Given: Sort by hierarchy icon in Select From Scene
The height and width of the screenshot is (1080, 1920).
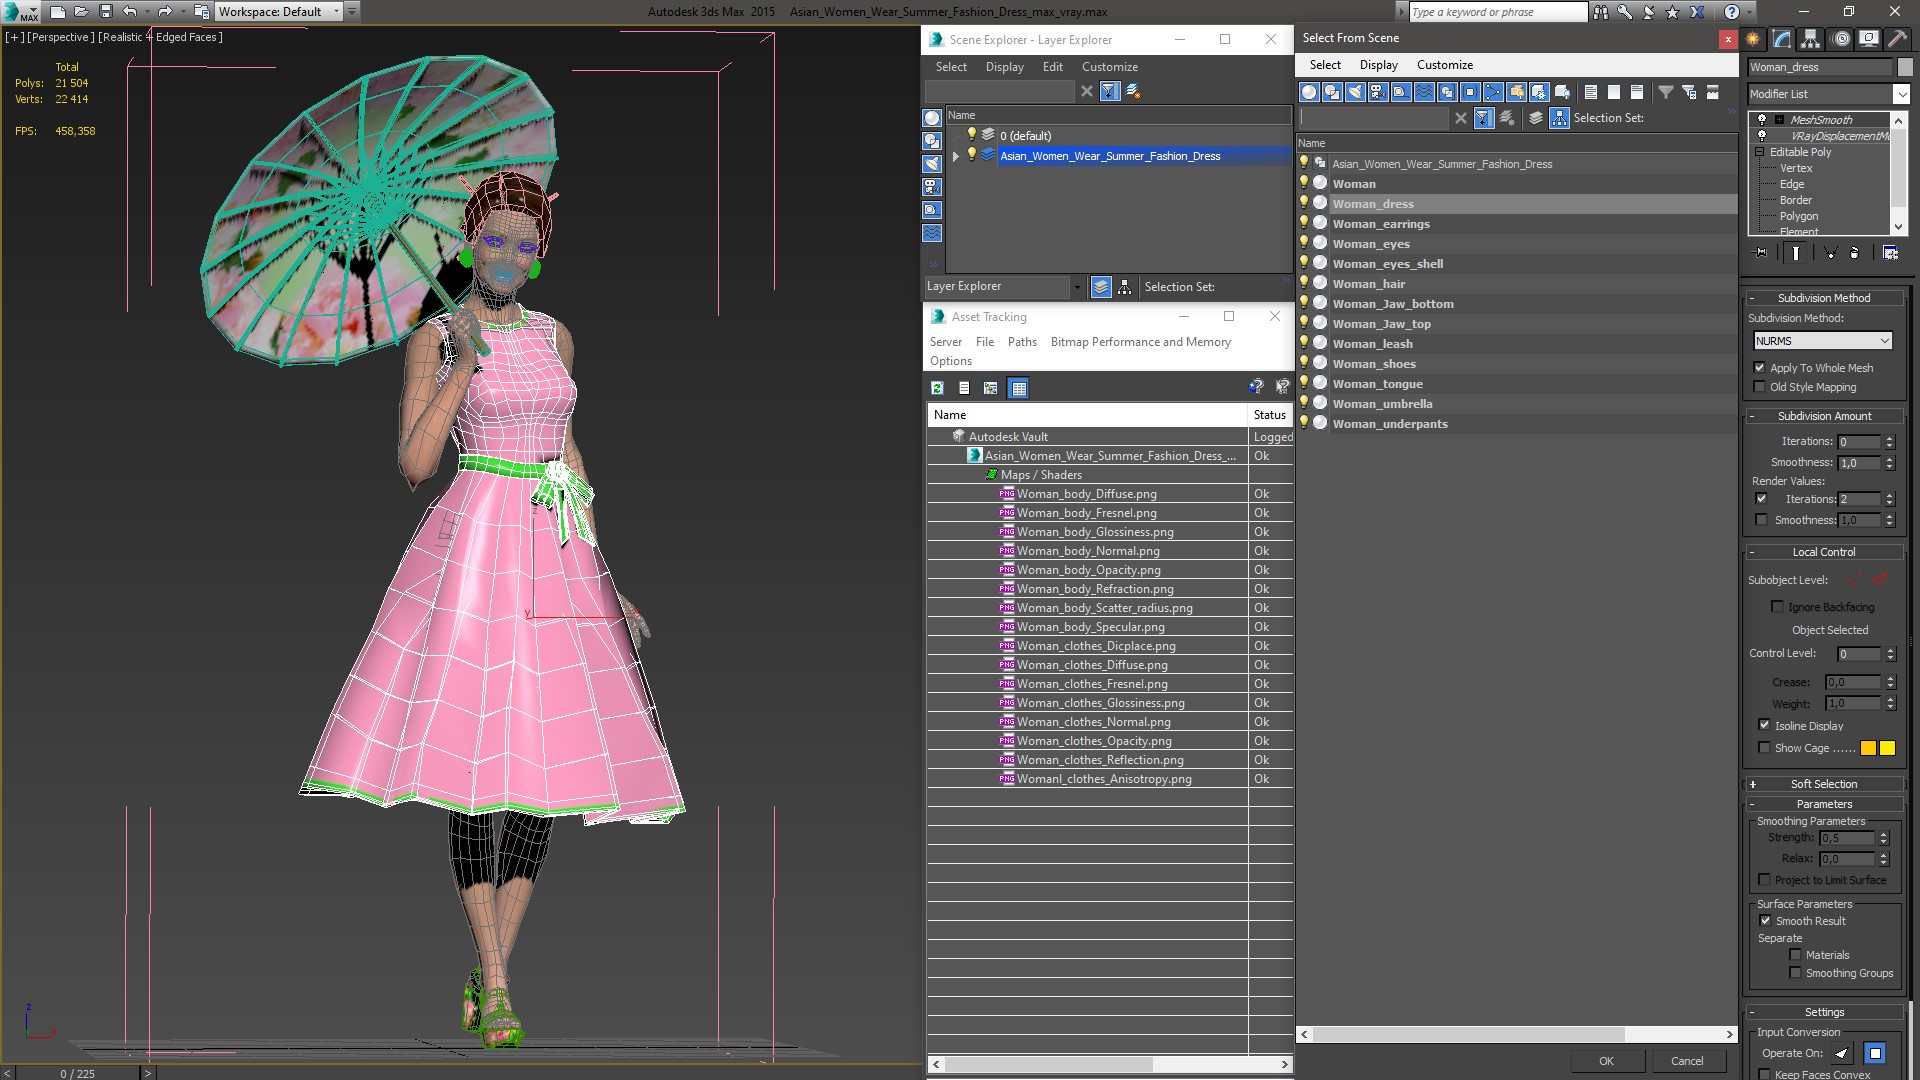Looking at the screenshot, I should 1559,118.
